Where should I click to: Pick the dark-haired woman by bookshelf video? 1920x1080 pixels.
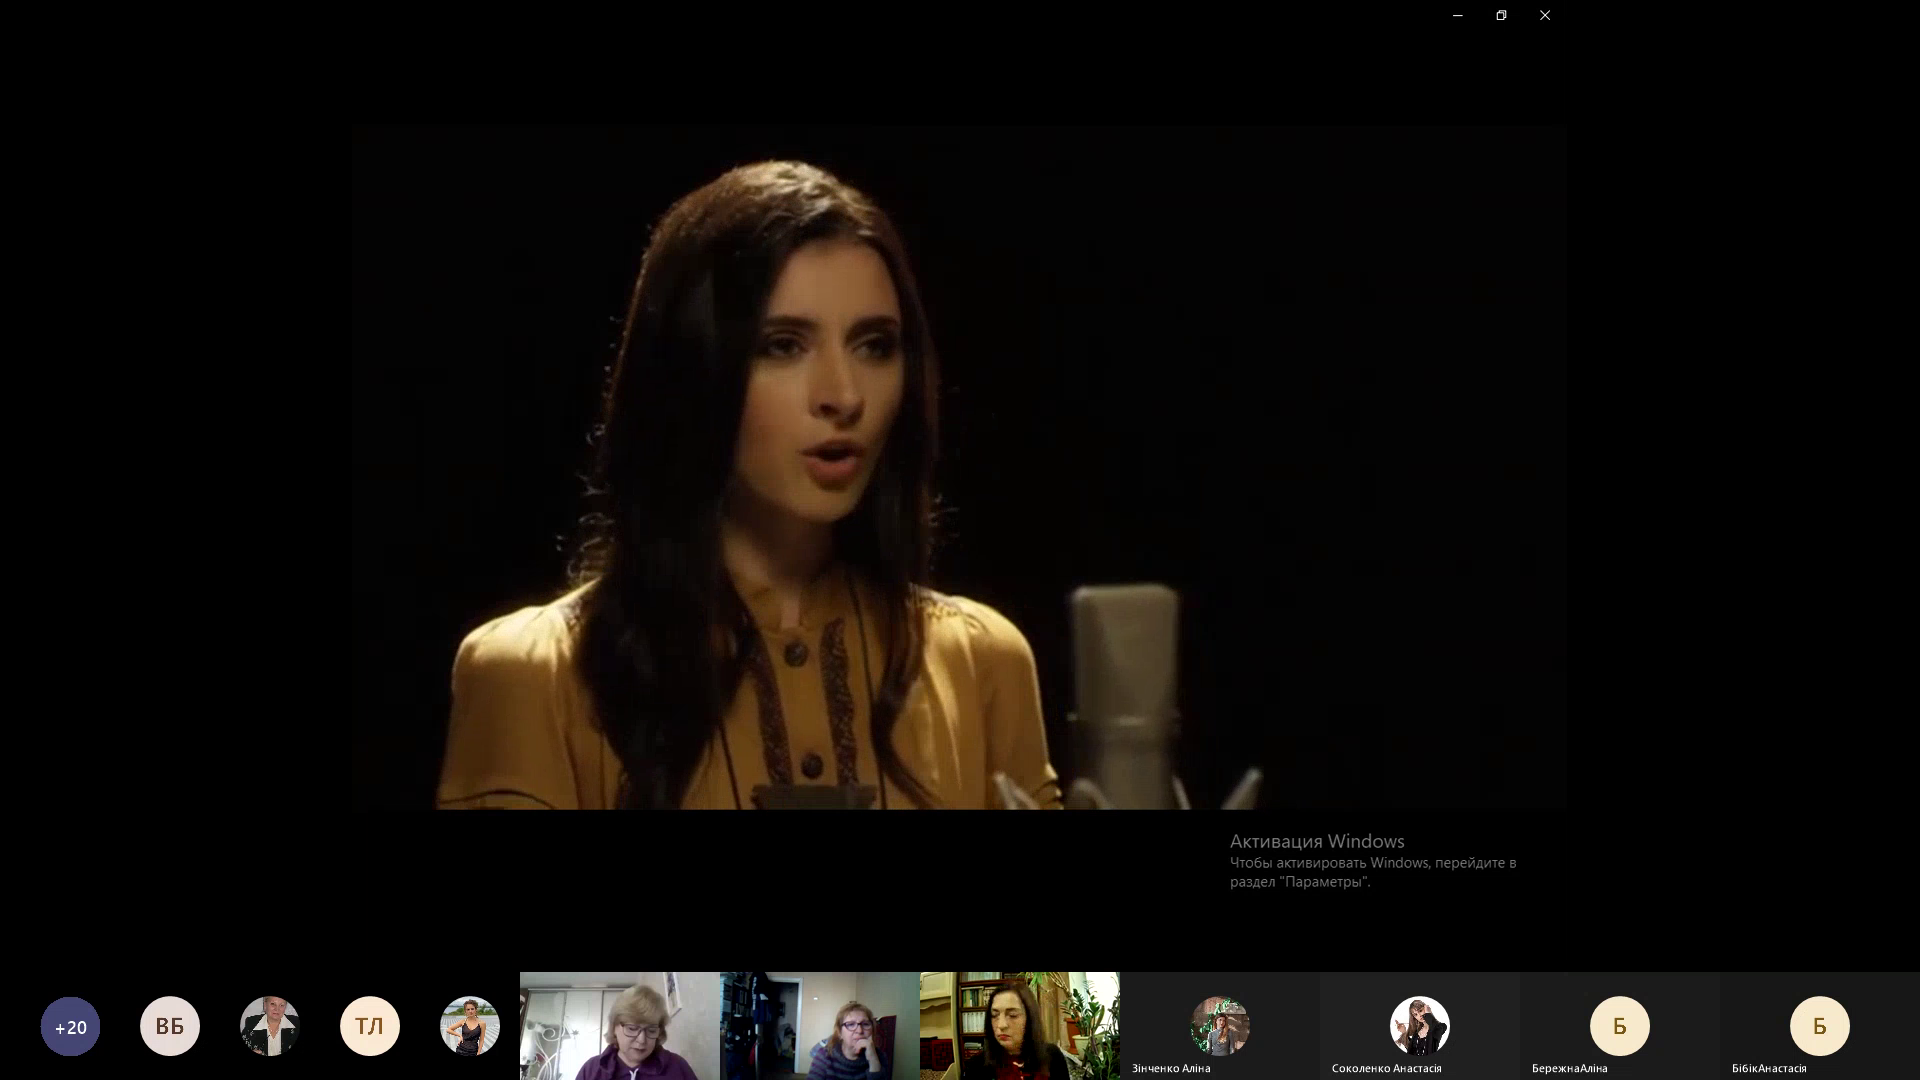point(1020,1026)
